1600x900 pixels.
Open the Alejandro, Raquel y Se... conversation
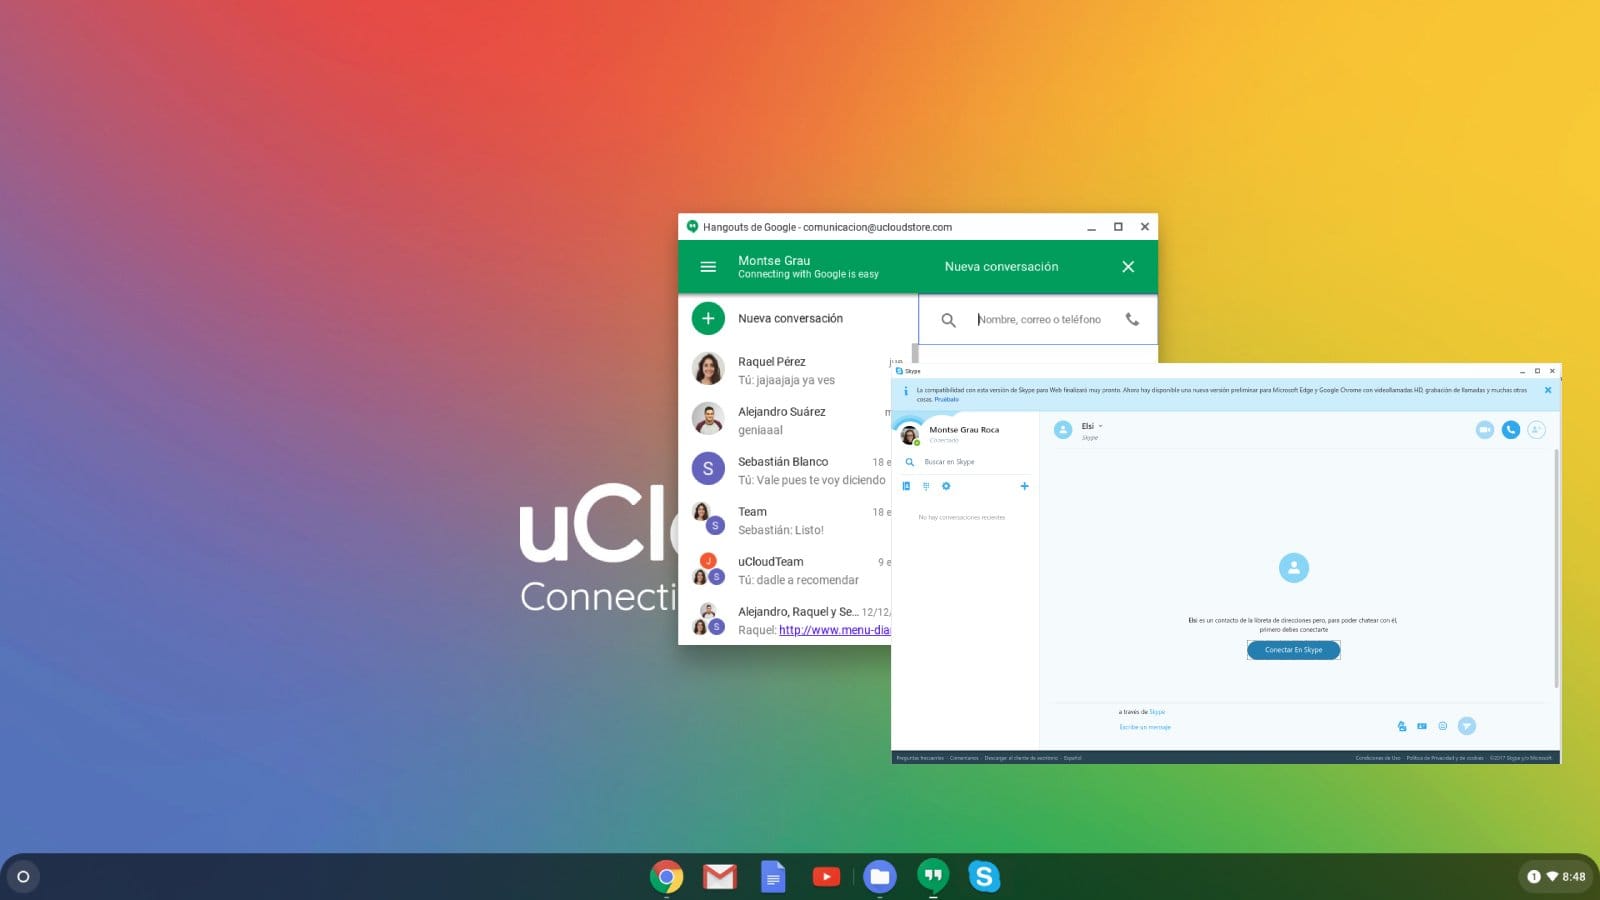click(786, 620)
